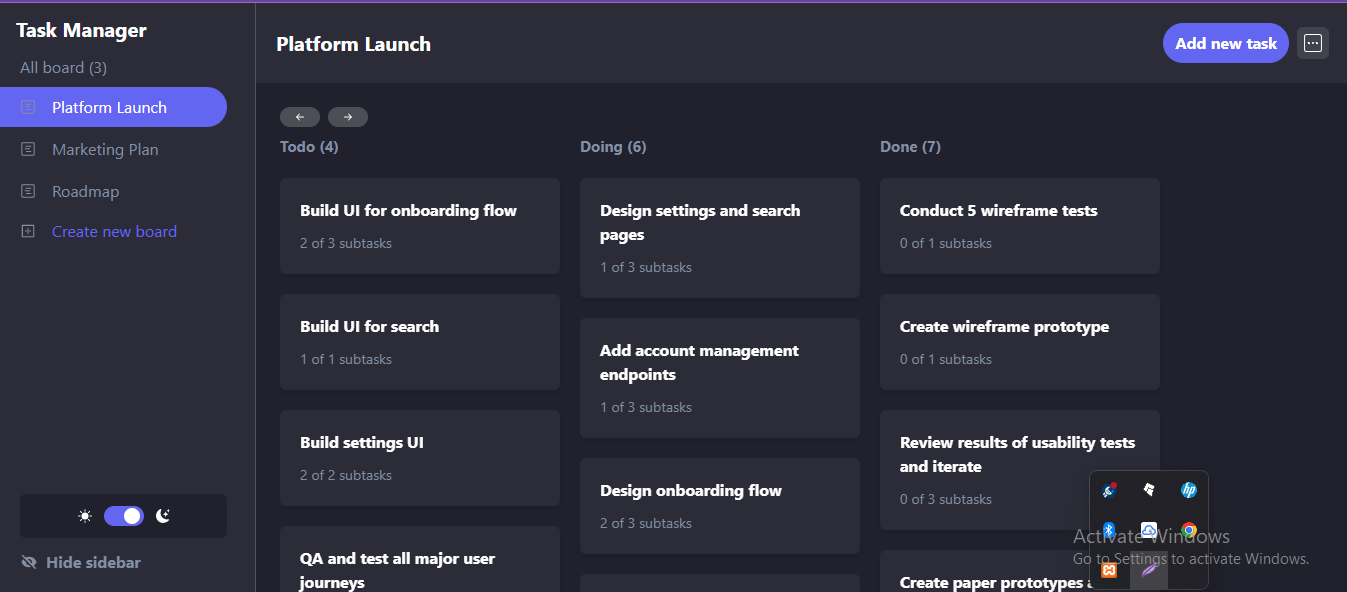
Task: Open the Design settings and search pages card
Action: [719, 238]
